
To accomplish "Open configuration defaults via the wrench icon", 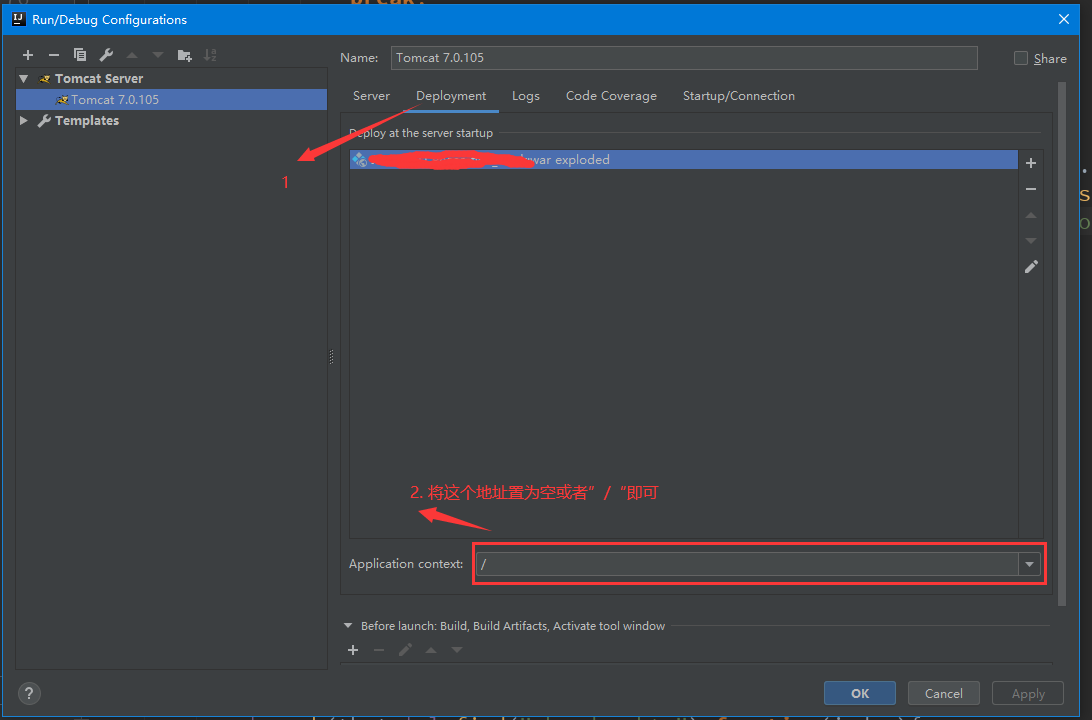I will click(106, 55).
